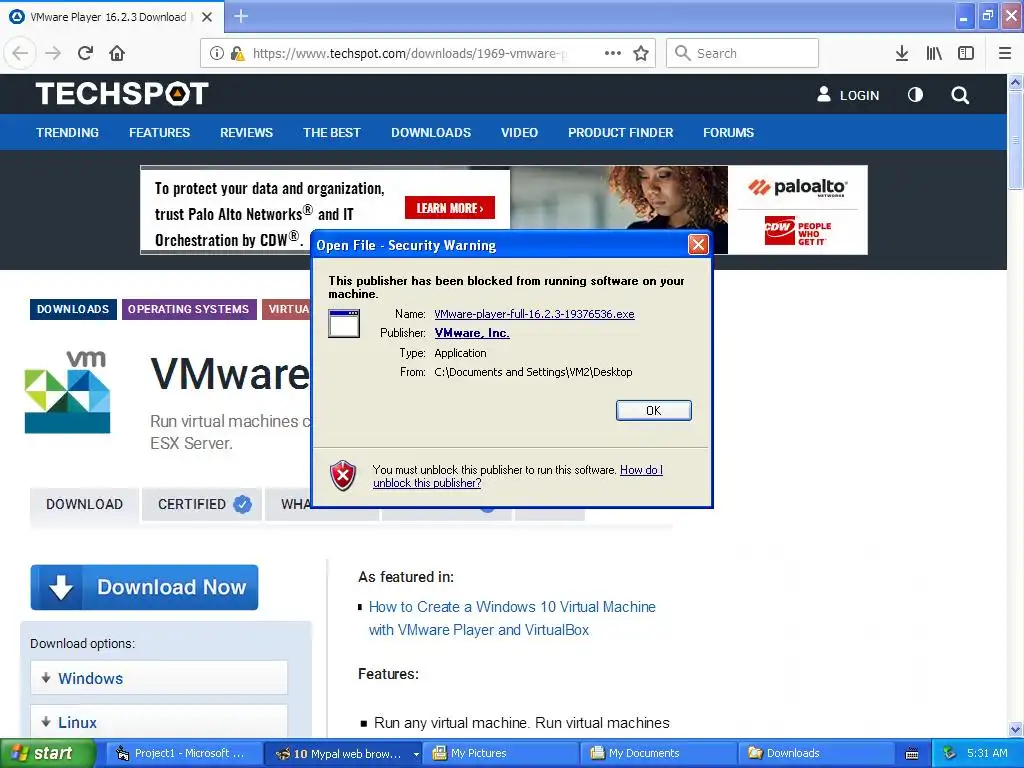This screenshot has width=1024, height=768.
Task: Close the Security Warning dialog
Action: [698, 245]
